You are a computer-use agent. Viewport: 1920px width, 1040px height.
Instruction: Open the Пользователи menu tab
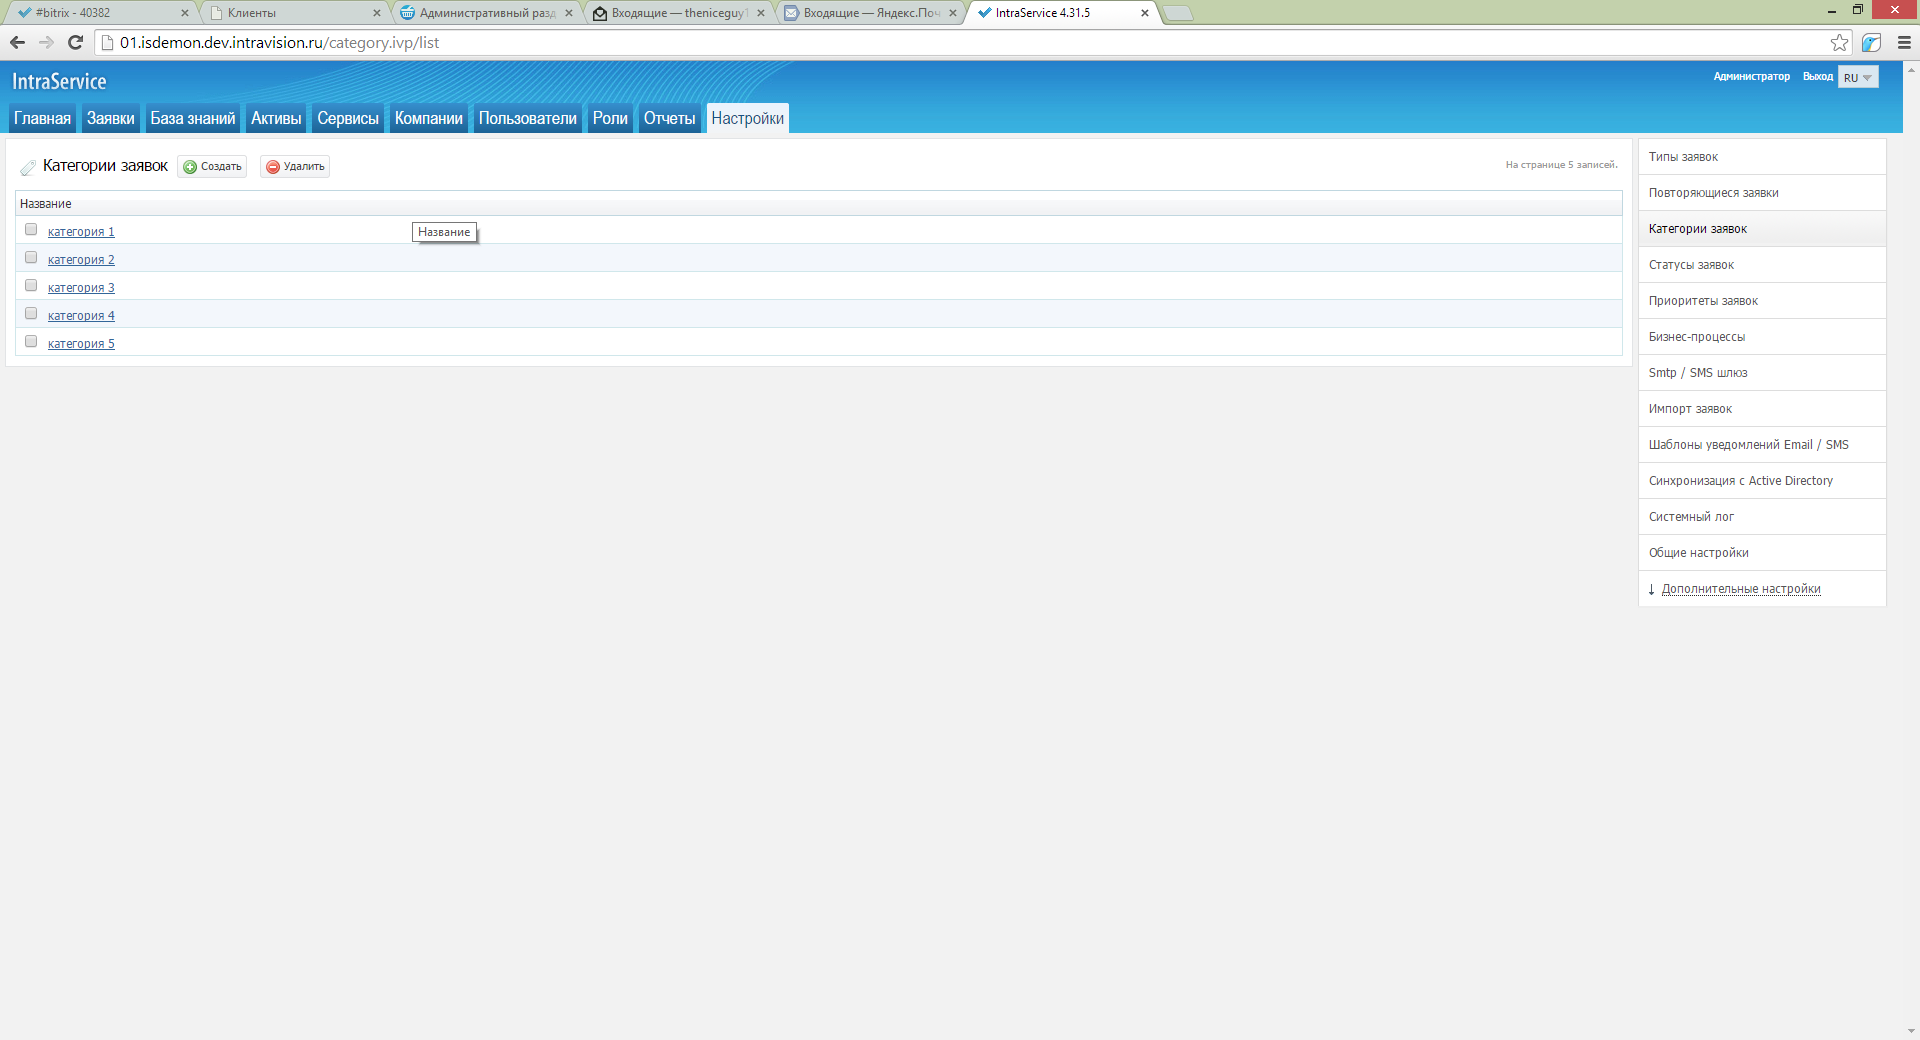tap(528, 118)
